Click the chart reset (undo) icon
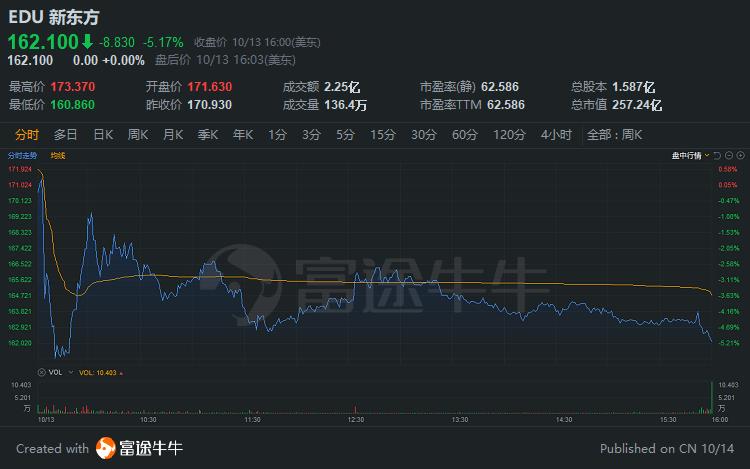The width and height of the screenshot is (750, 469). (x=717, y=156)
